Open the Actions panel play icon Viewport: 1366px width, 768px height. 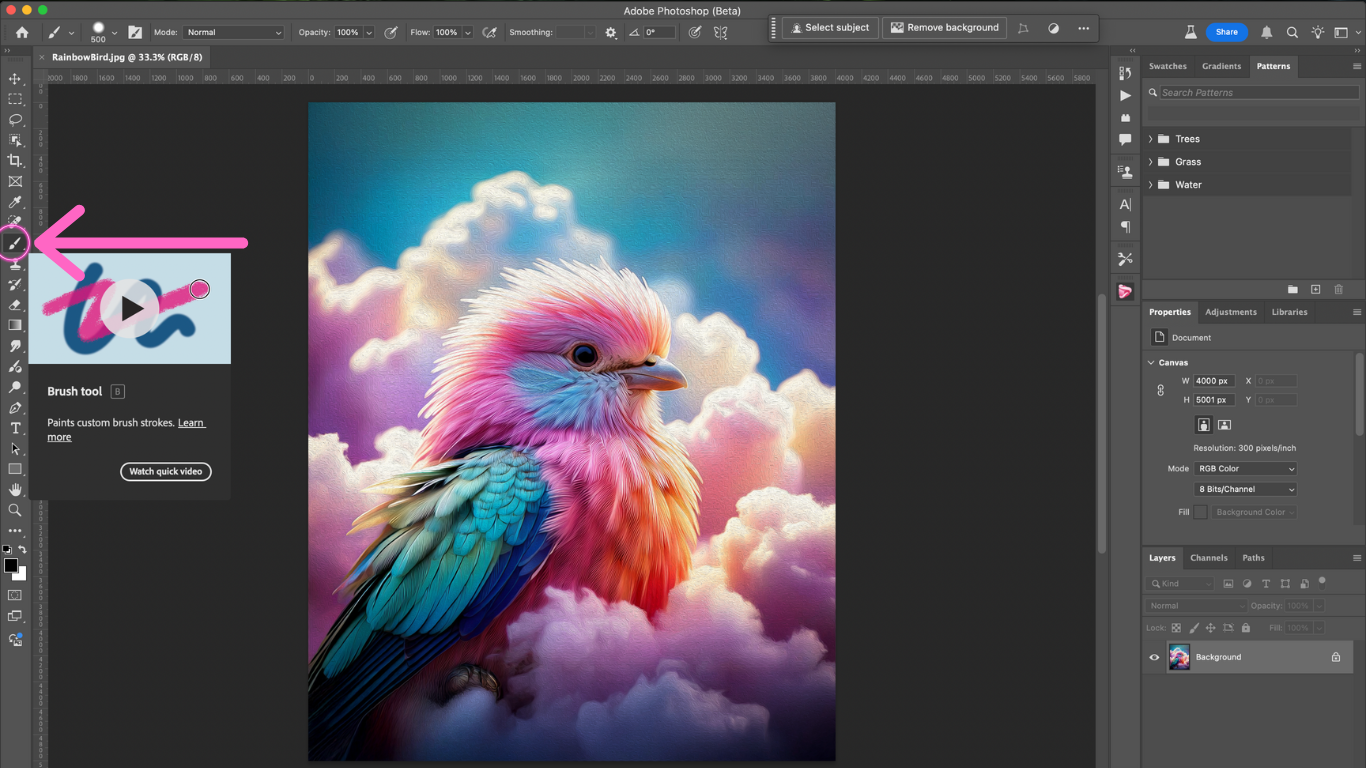[1125, 95]
